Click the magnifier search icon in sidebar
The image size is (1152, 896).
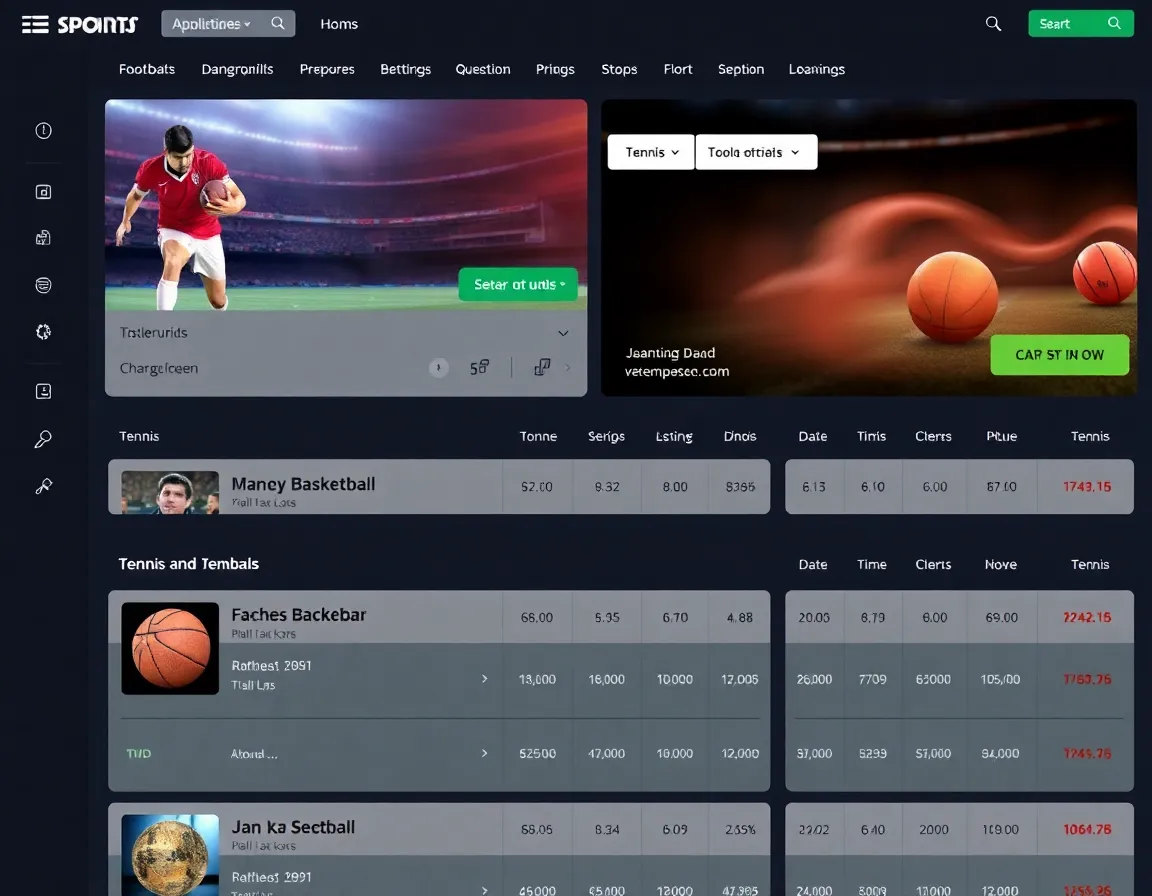tap(42, 438)
